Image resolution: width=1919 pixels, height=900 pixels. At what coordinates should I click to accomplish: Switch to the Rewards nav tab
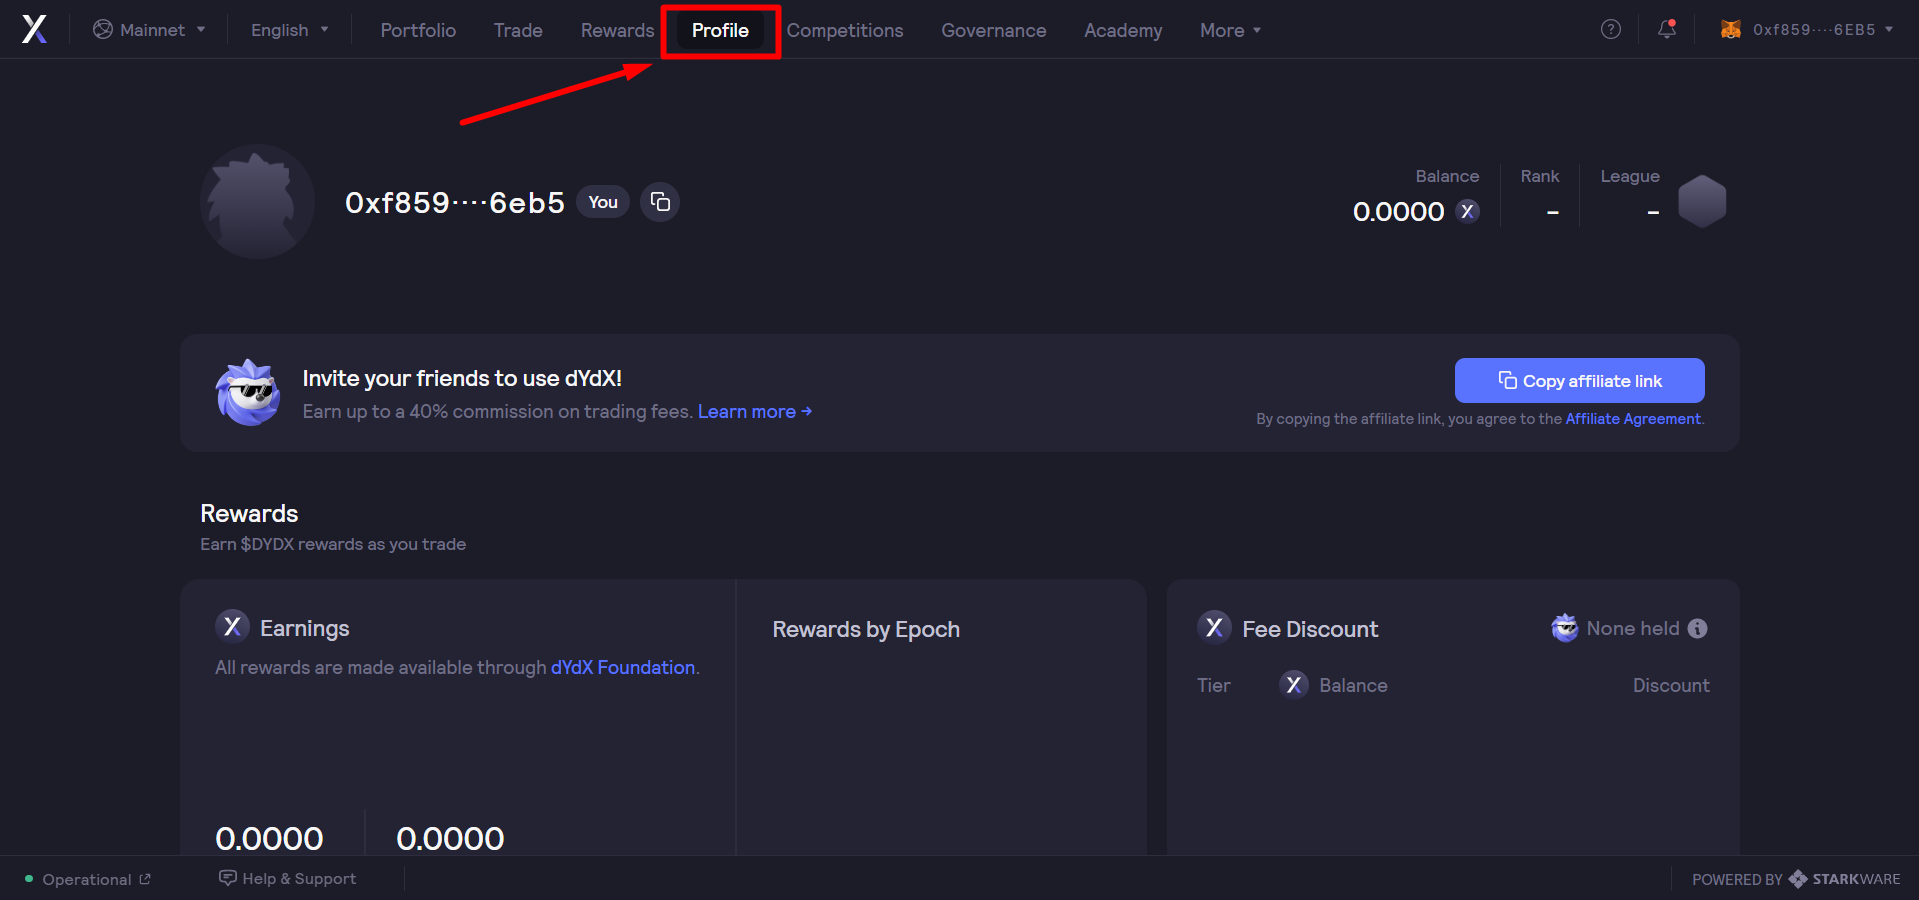(x=617, y=30)
